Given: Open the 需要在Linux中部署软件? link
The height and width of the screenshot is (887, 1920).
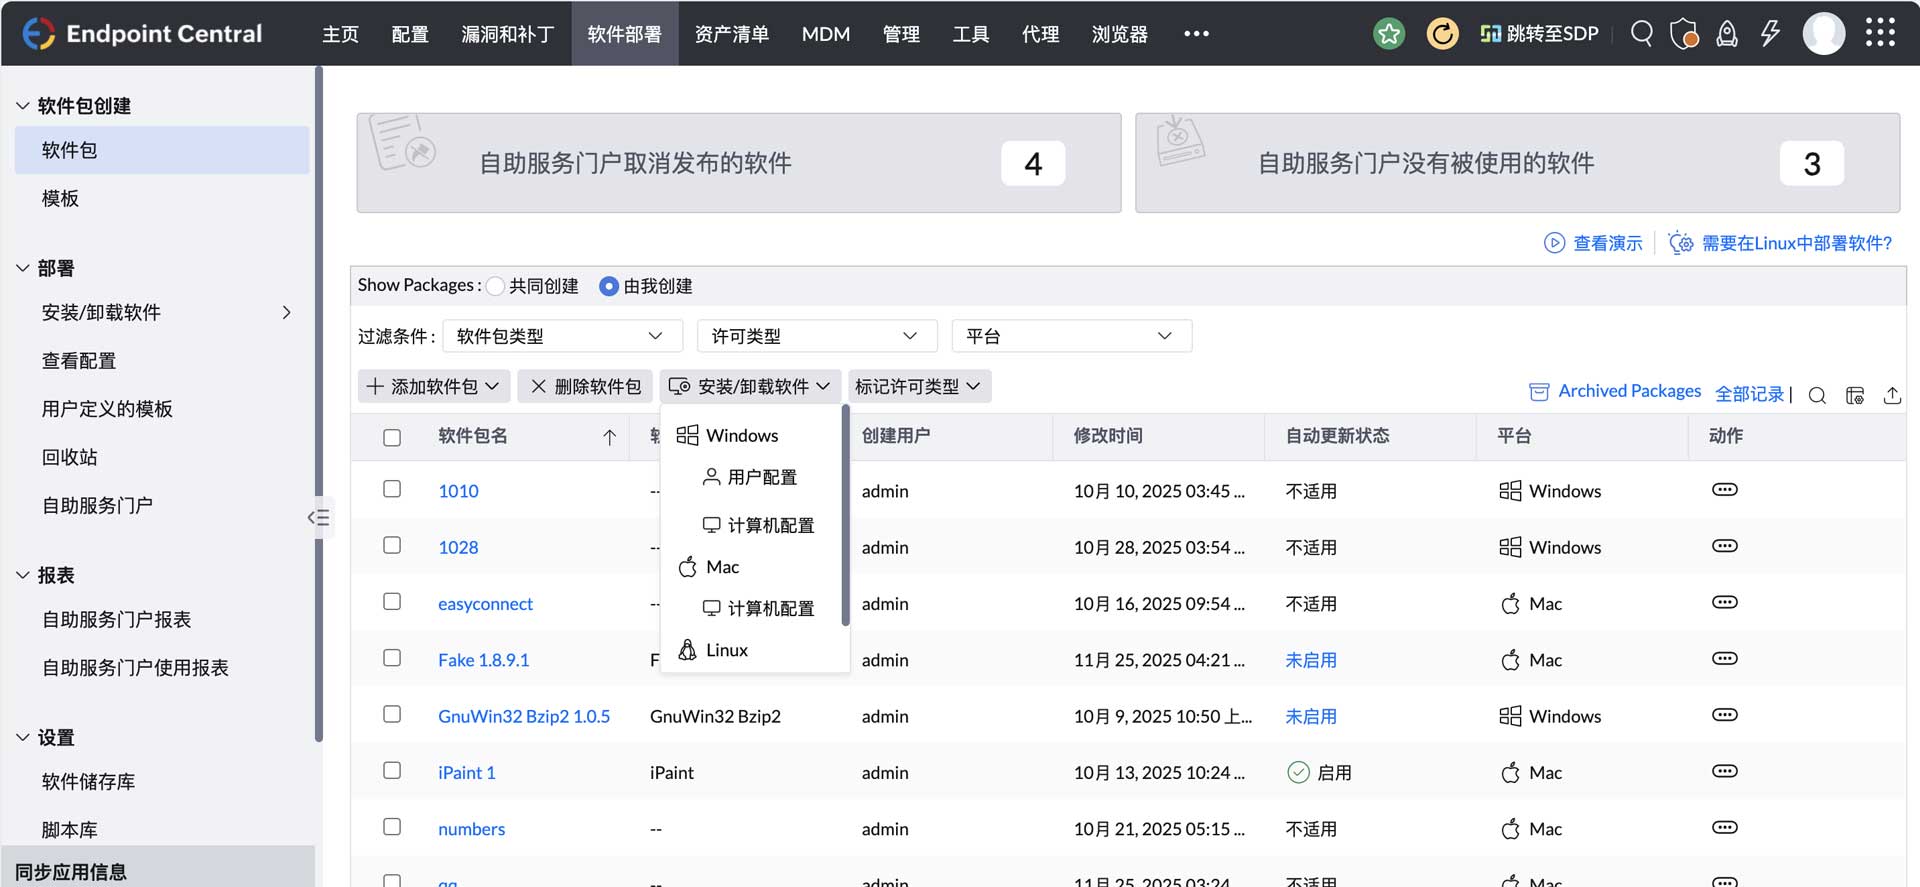Looking at the screenshot, I should pyautogui.click(x=1797, y=243).
